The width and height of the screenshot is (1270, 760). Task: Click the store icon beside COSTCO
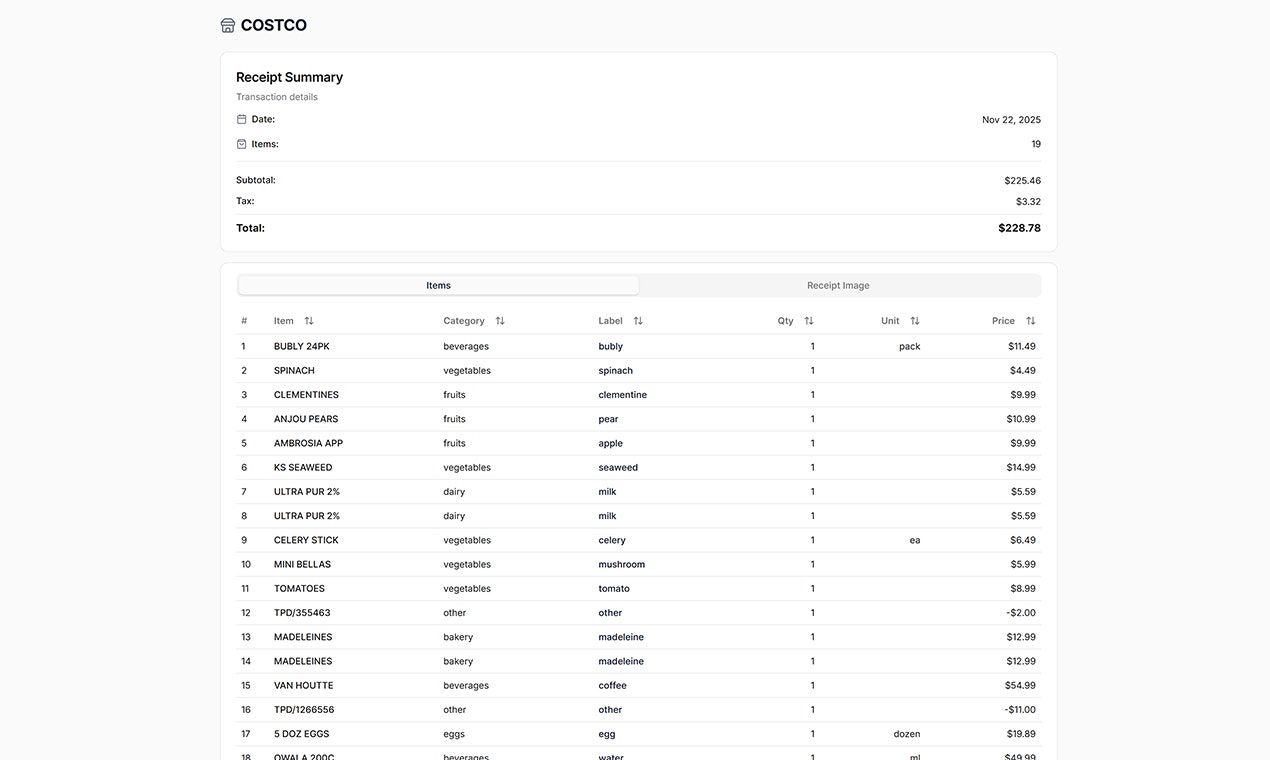[x=228, y=25]
